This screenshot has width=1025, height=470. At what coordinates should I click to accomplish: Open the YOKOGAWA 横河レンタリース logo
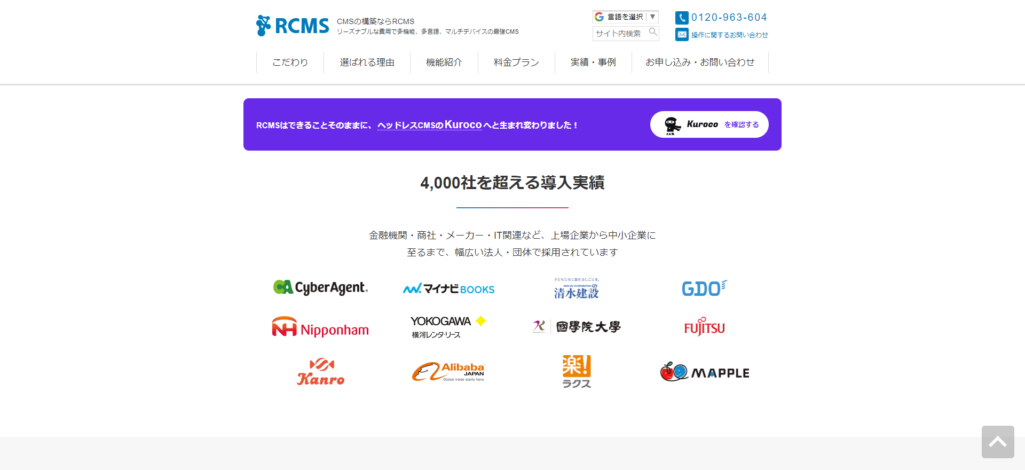tap(448, 327)
